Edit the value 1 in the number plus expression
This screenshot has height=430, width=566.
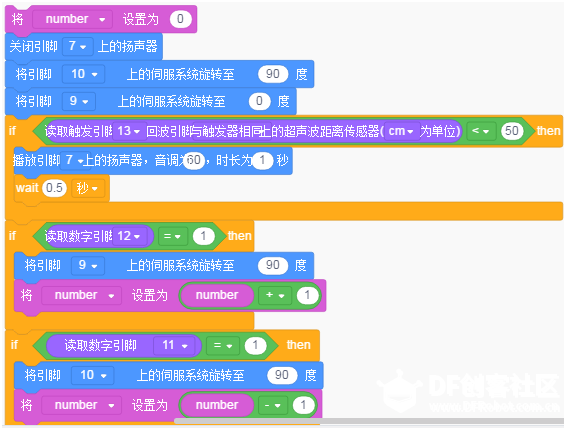click(x=307, y=295)
